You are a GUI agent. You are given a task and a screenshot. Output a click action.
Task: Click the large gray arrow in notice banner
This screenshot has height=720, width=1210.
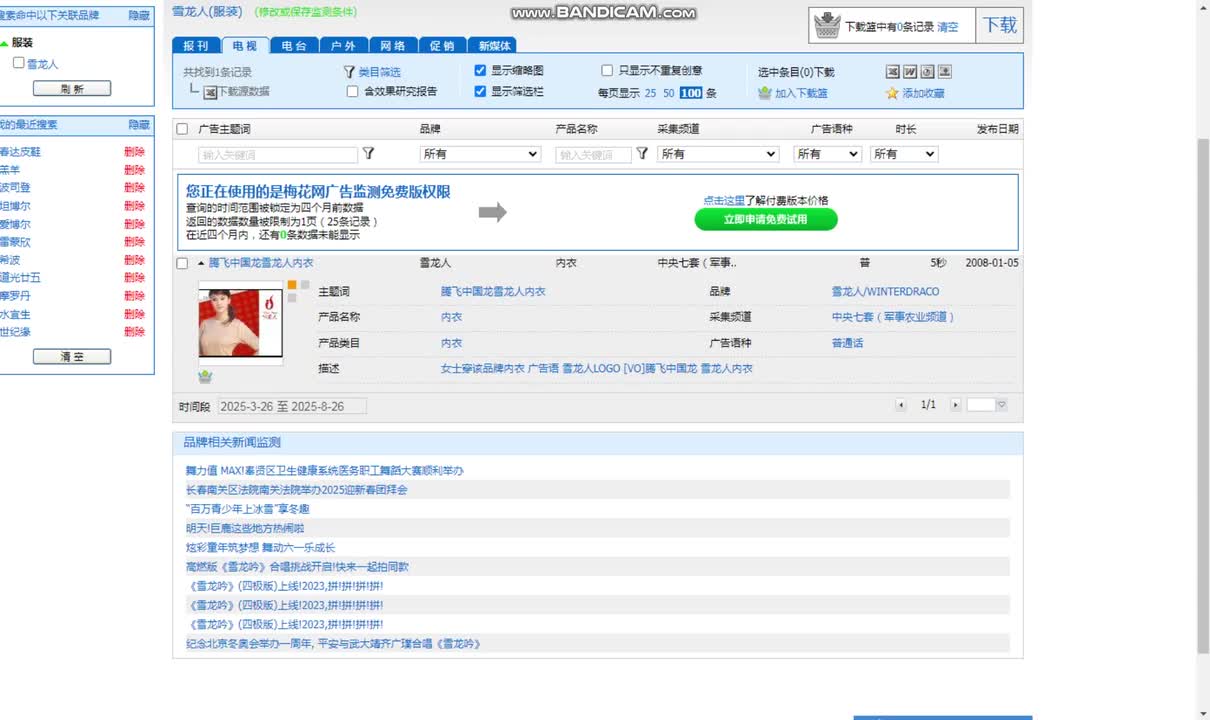click(x=492, y=212)
